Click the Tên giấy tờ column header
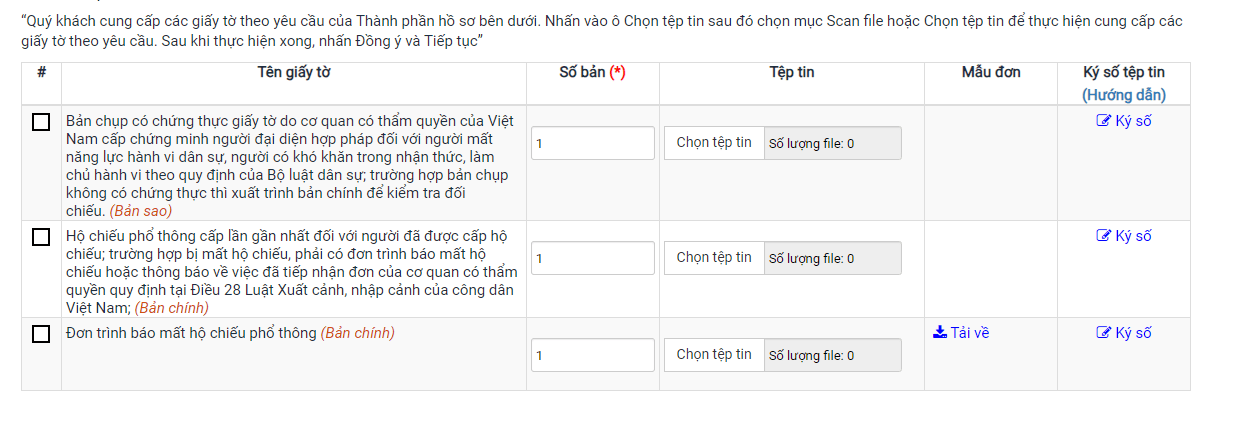1234x443 pixels. [293, 73]
